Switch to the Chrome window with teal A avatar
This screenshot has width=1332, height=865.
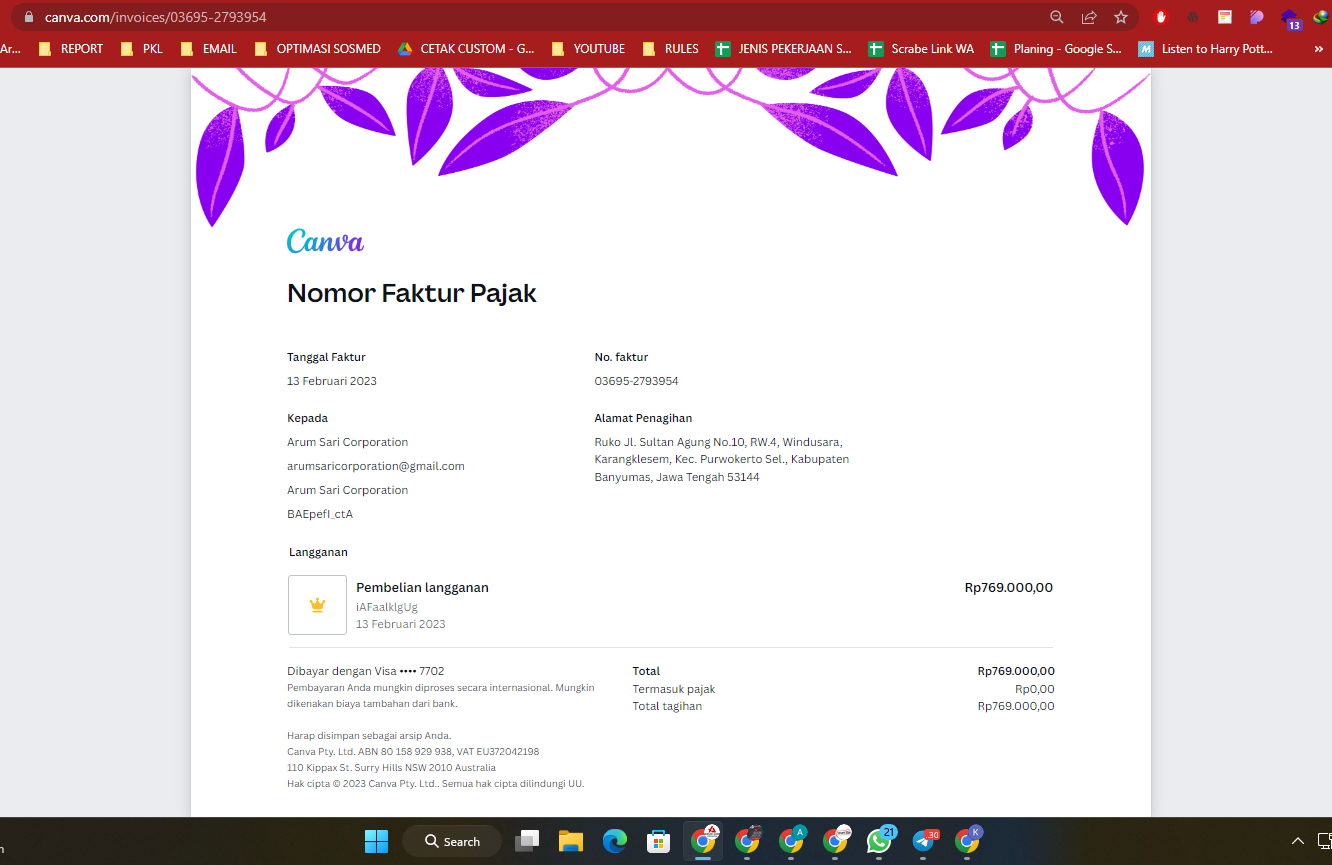coord(792,840)
